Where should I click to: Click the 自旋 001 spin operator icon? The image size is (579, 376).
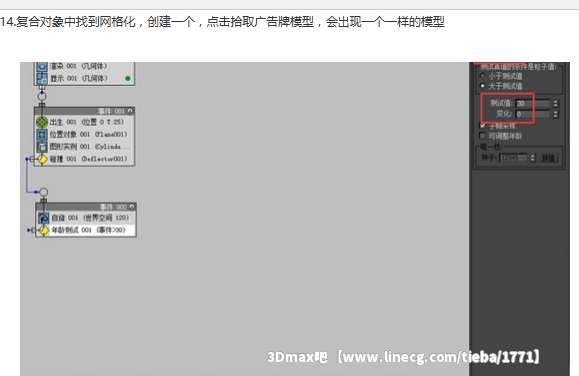(44, 218)
